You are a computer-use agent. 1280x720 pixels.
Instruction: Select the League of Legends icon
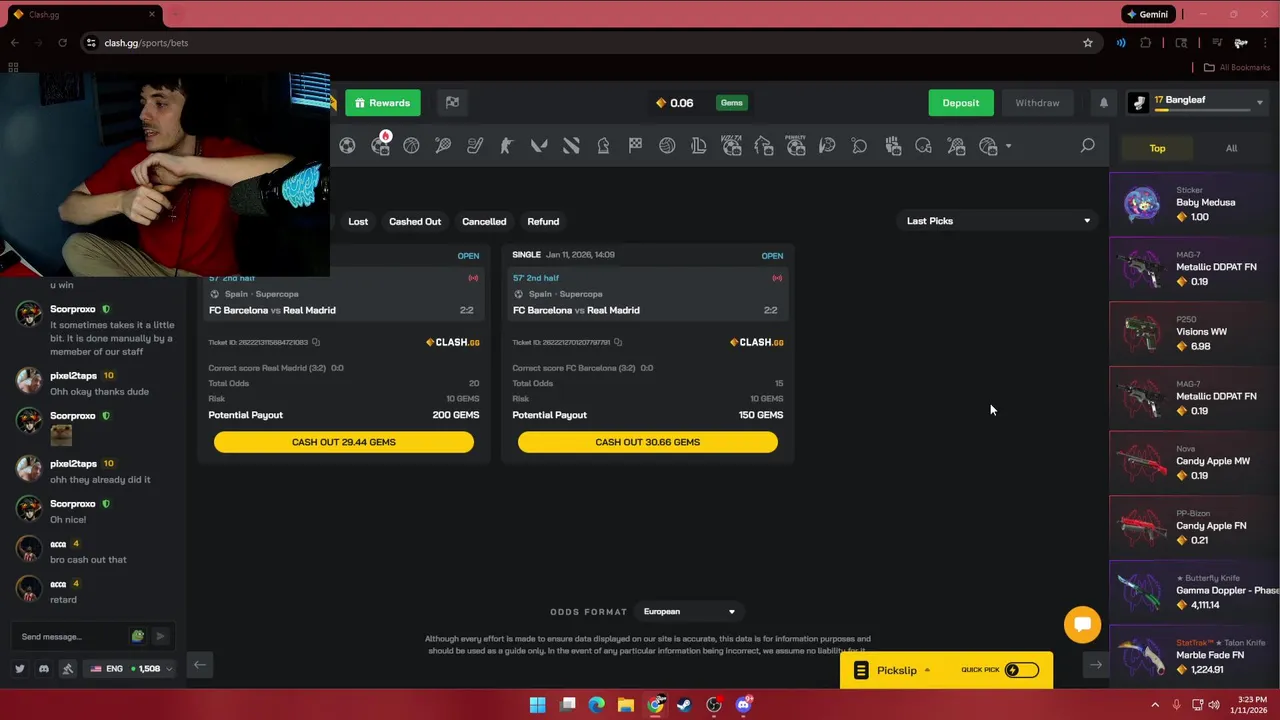click(699, 146)
